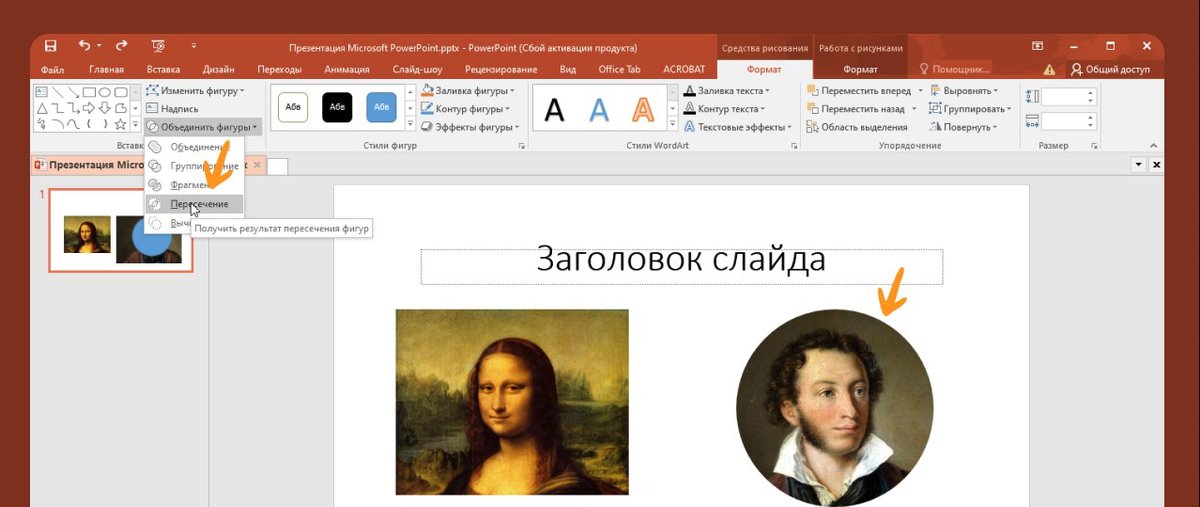
Task: Open Текстовые эффекты dropdown
Action: (739, 127)
